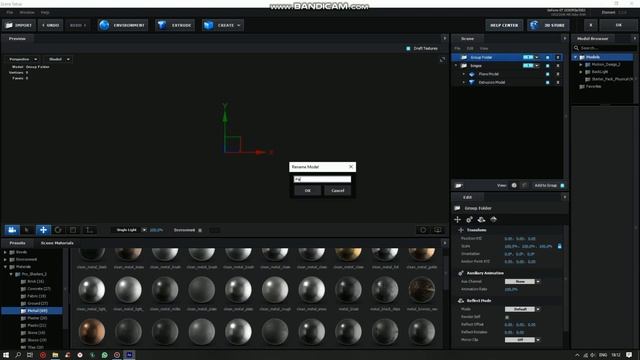
Task: Open the File menu in the menu bar
Action: coord(9,13)
